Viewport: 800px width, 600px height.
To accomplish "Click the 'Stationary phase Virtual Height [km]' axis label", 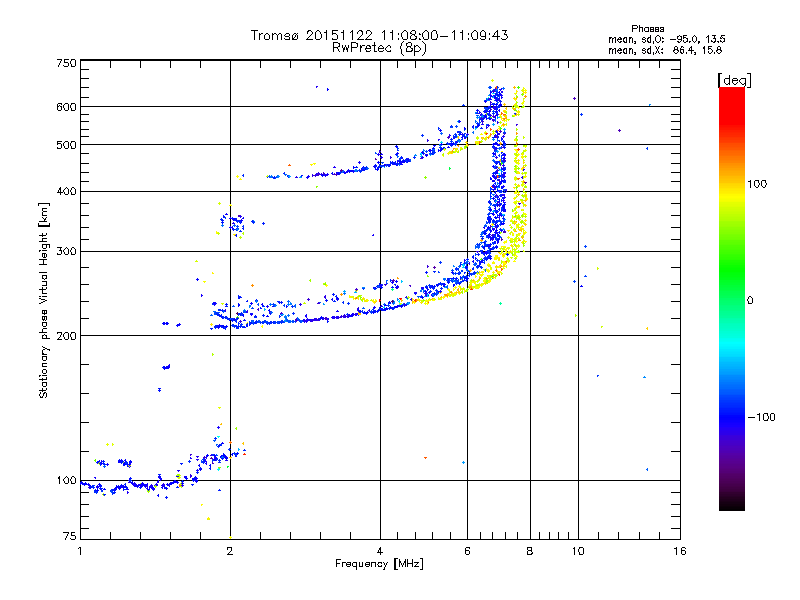I will [44, 300].
